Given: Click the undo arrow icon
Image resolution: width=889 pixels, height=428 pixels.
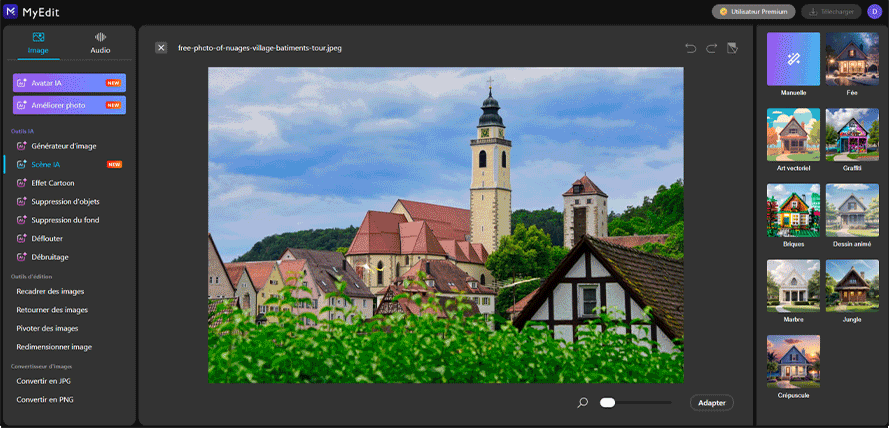Looking at the screenshot, I should pos(691,49).
